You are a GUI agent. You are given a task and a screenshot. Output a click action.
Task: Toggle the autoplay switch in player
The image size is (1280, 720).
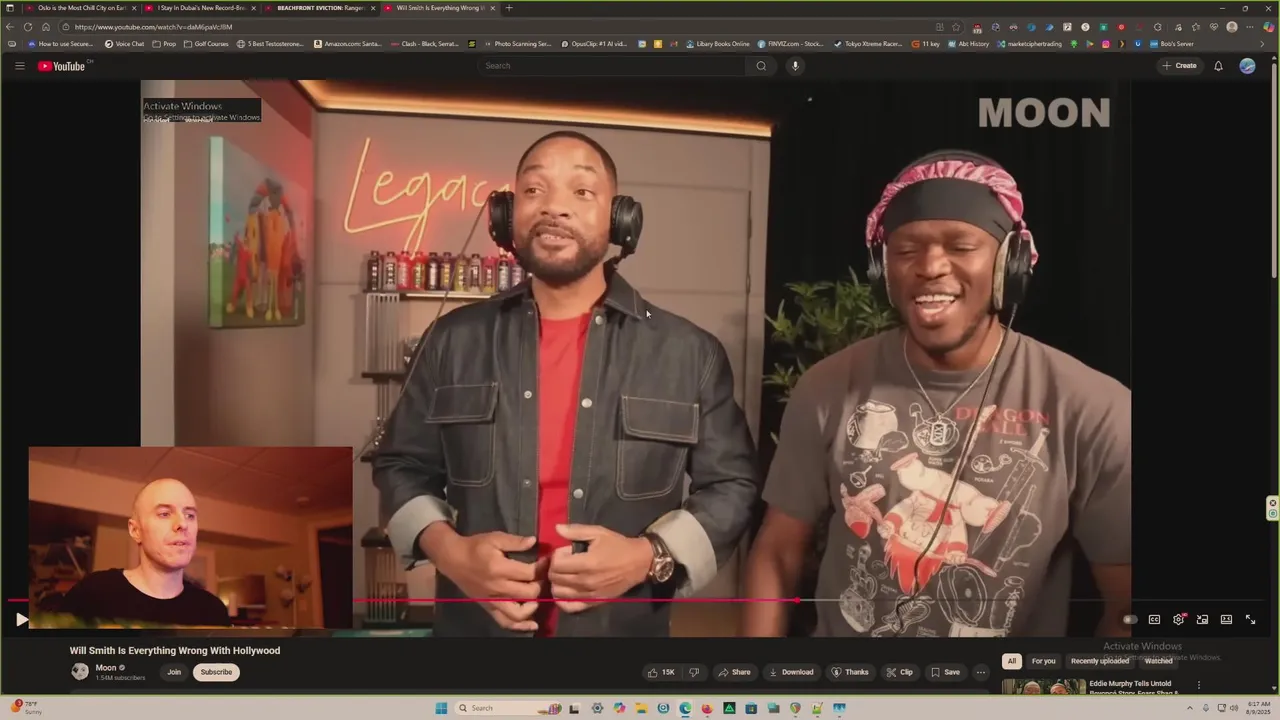click(x=1130, y=620)
